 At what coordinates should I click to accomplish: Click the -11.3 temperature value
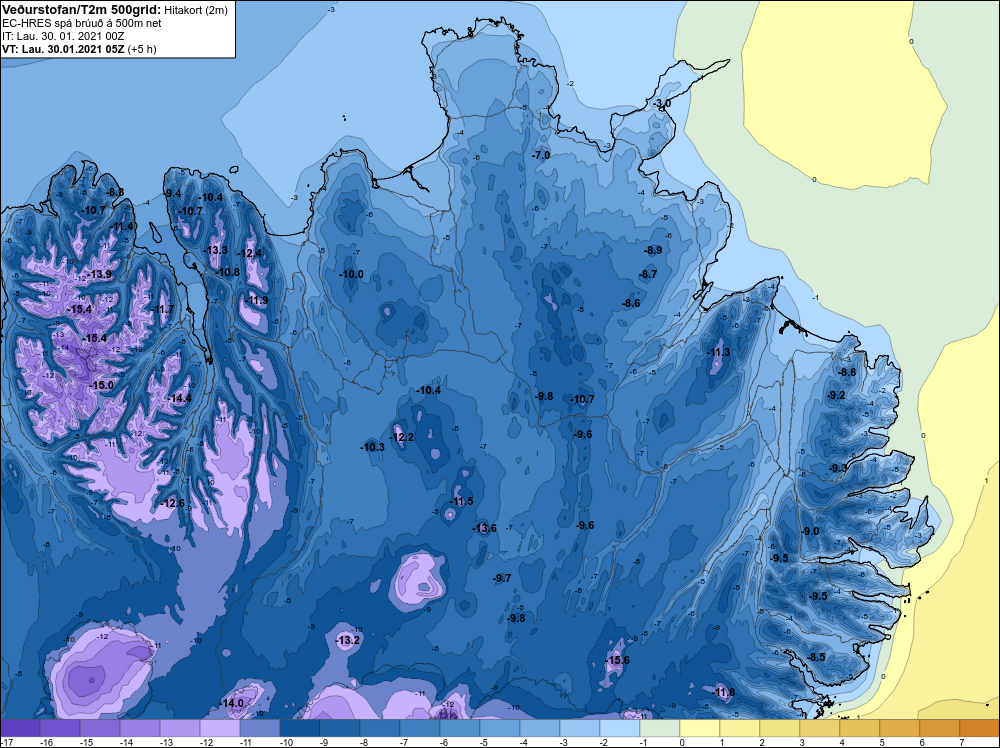(x=719, y=353)
